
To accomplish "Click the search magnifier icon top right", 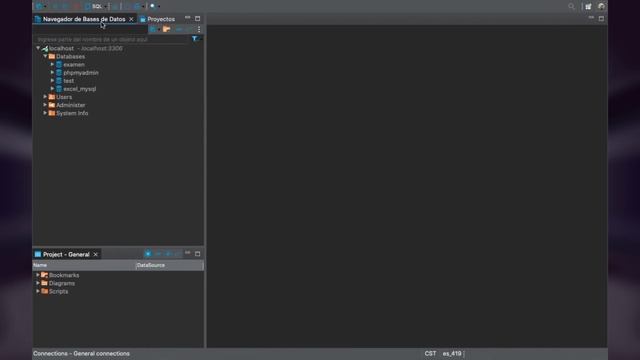I will pyautogui.click(x=571, y=7).
